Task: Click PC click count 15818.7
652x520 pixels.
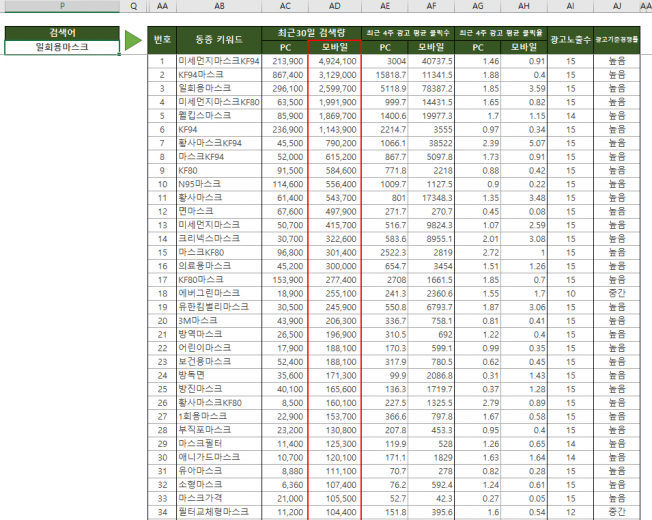Action: pyautogui.click(x=385, y=75)
